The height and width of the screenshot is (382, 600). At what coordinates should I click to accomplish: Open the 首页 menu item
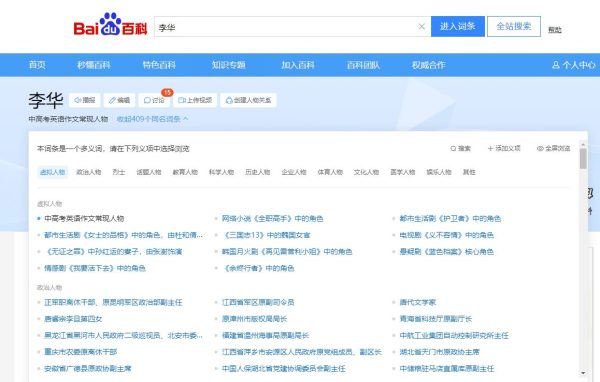[x=37, y=65]
